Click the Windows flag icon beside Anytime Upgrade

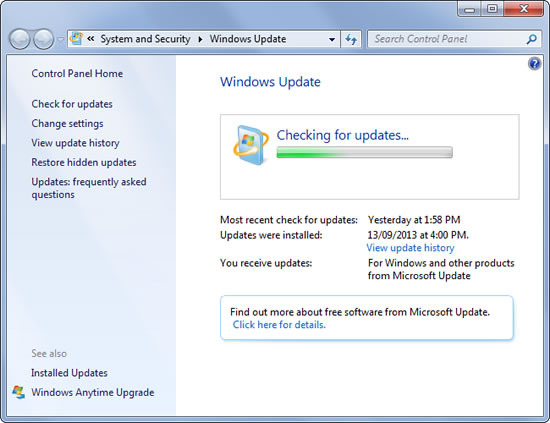pos(19,392)
